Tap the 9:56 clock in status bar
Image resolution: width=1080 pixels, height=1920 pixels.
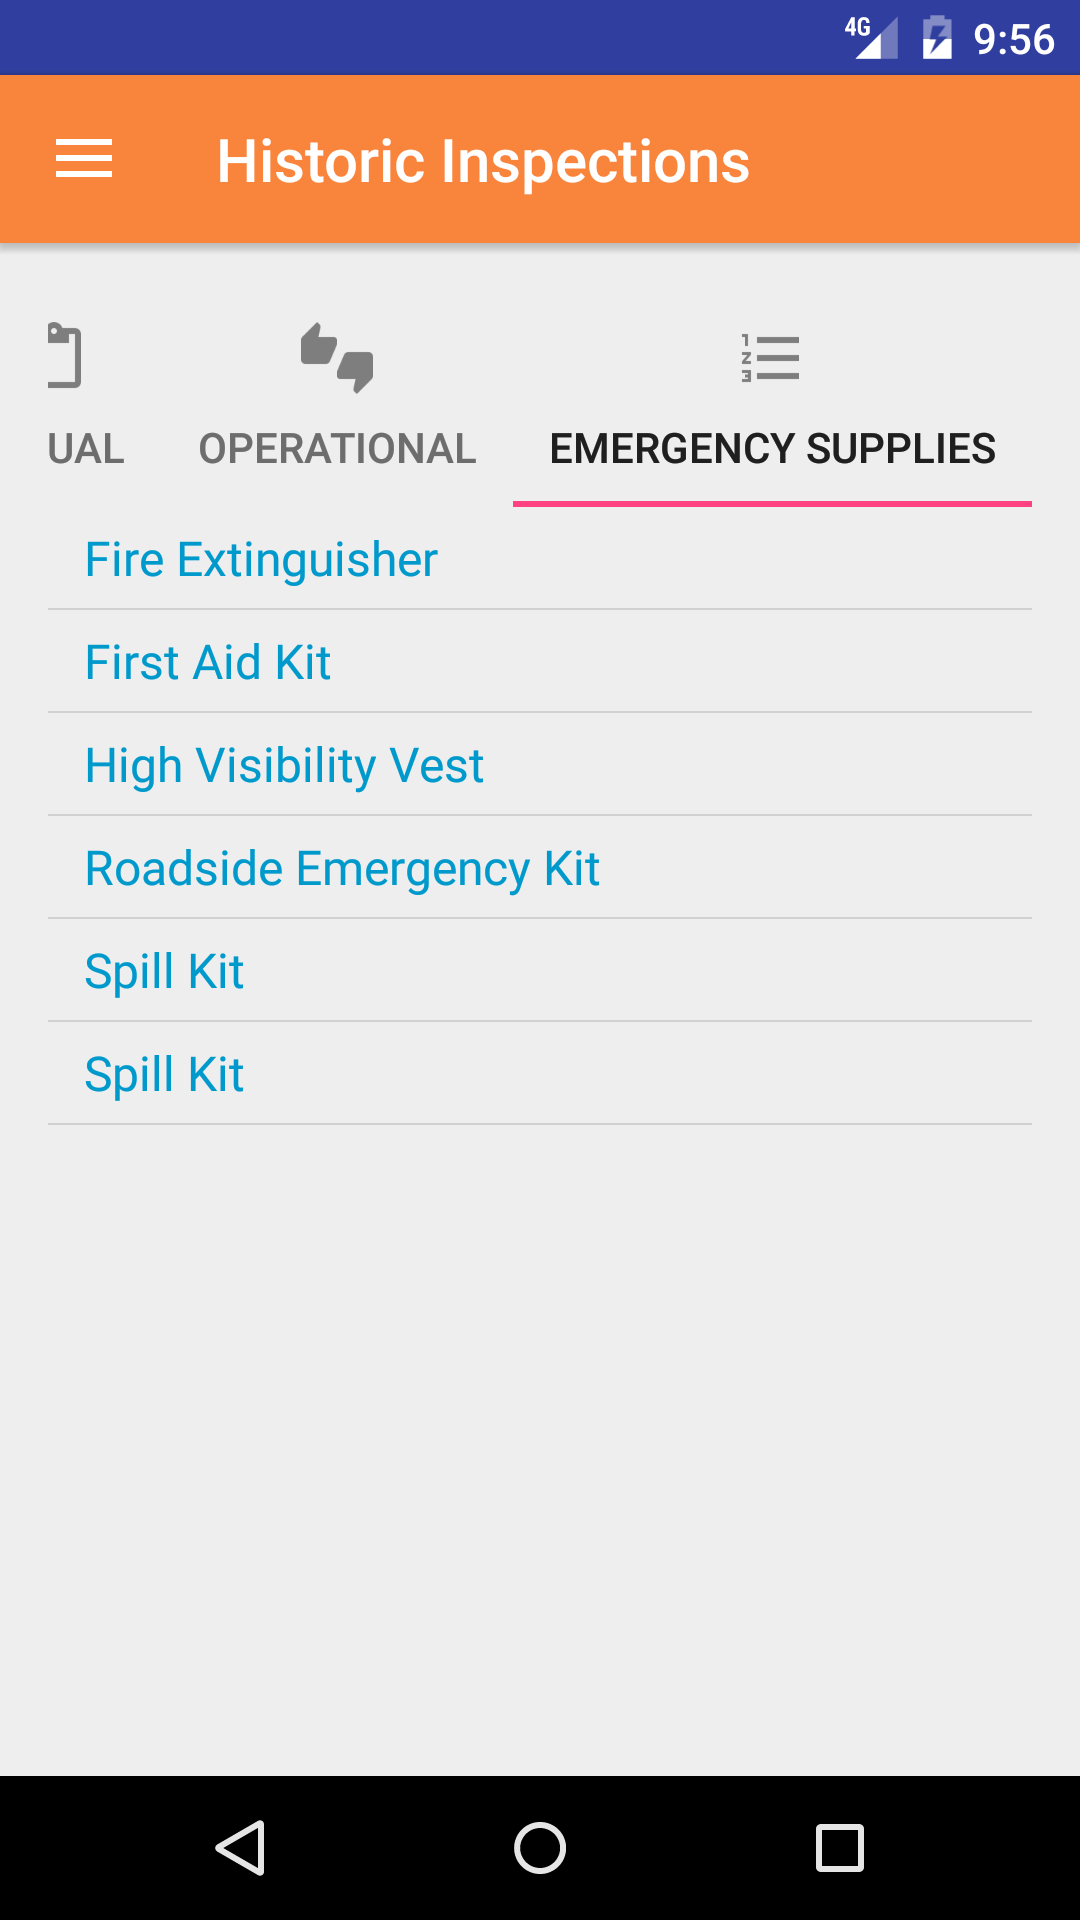point(1014,40)
